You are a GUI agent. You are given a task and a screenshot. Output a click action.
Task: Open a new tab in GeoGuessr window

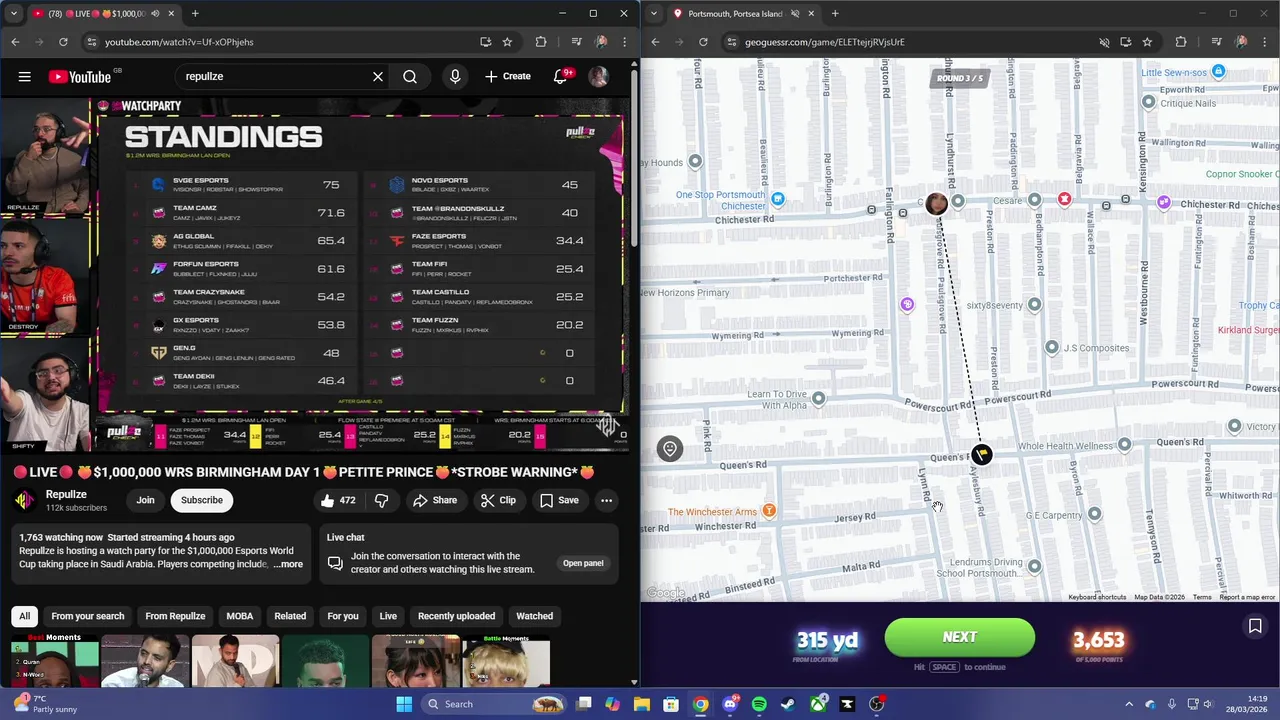[x=835, y=14]
